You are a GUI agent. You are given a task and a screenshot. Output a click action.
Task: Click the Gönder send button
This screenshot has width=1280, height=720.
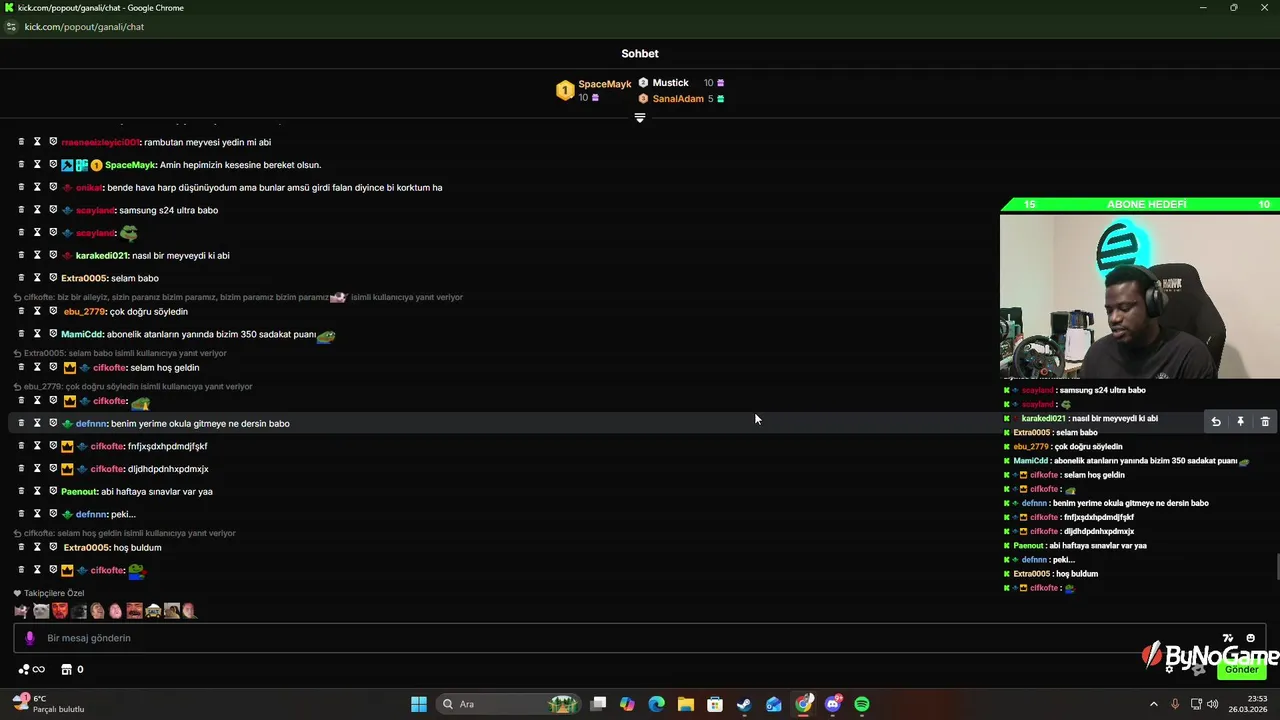1241,669
